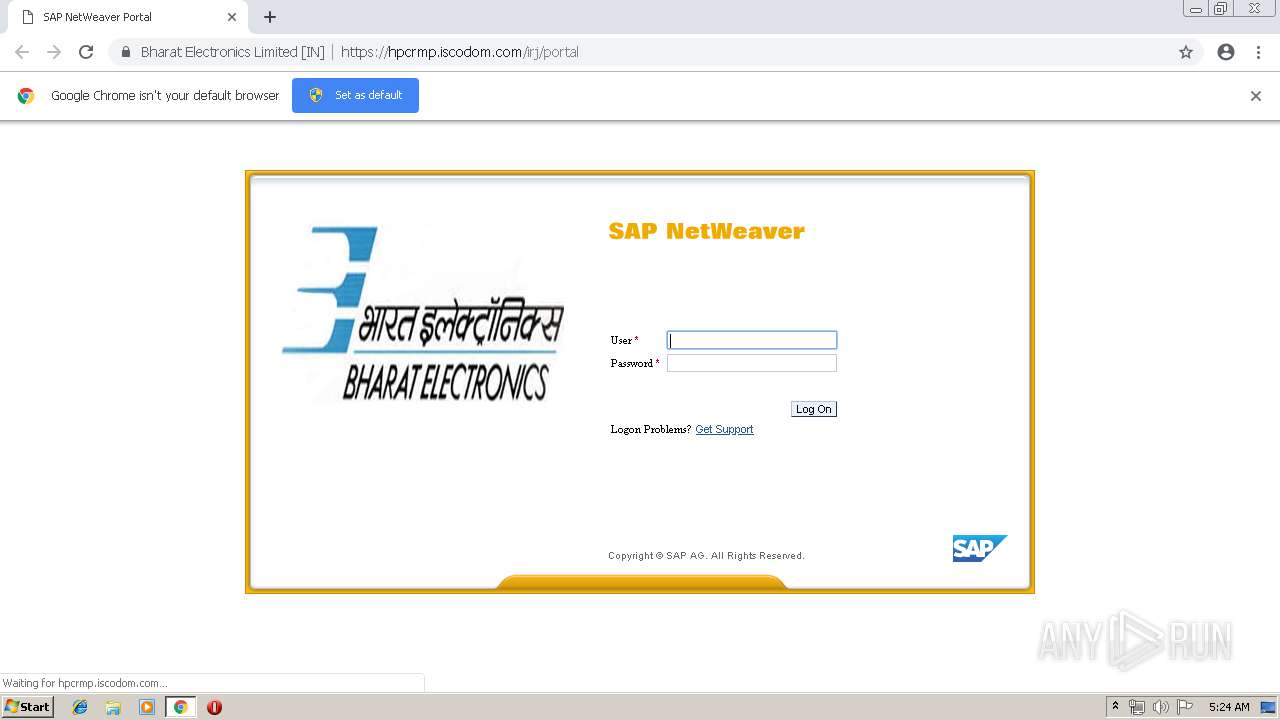1280x720 pixels.
Task: Open the Chrome three-dot menu
Action: point(1258,52)
